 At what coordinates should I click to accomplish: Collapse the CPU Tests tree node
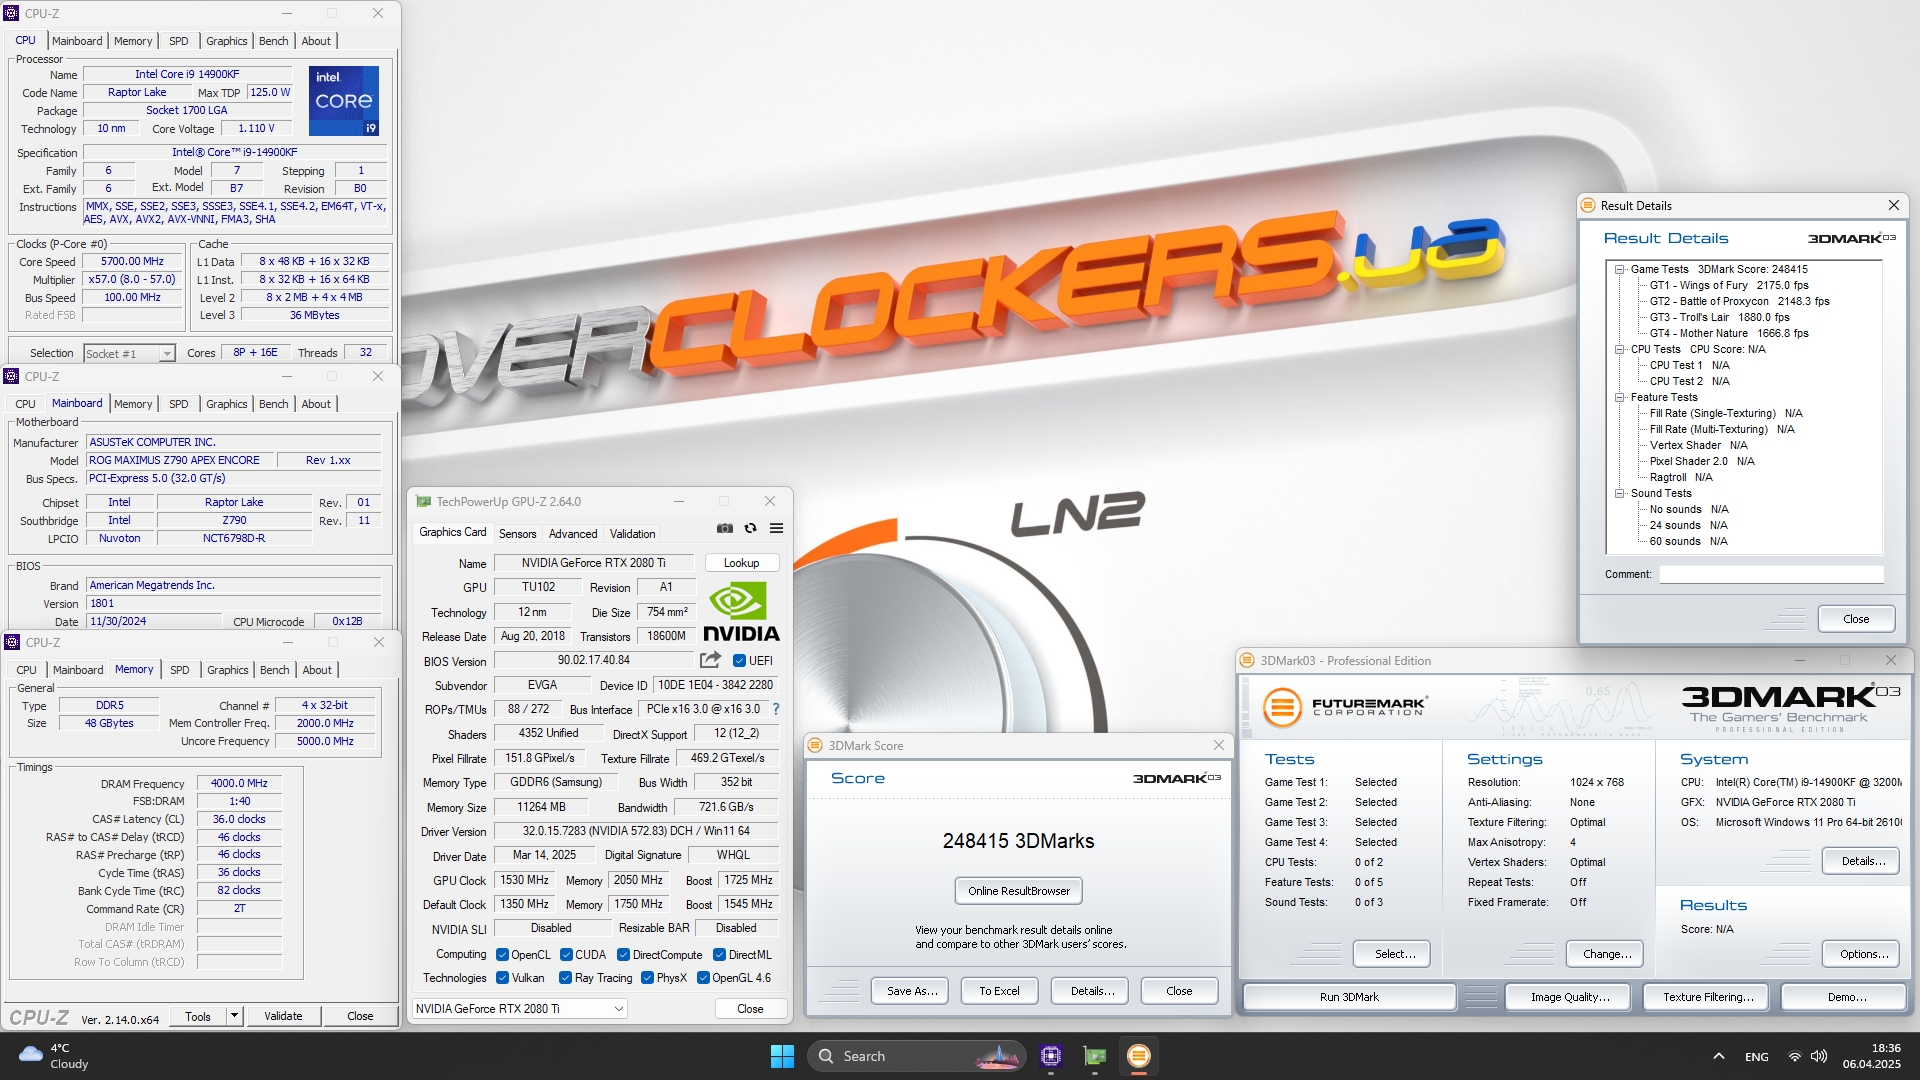coord(1619,349)
